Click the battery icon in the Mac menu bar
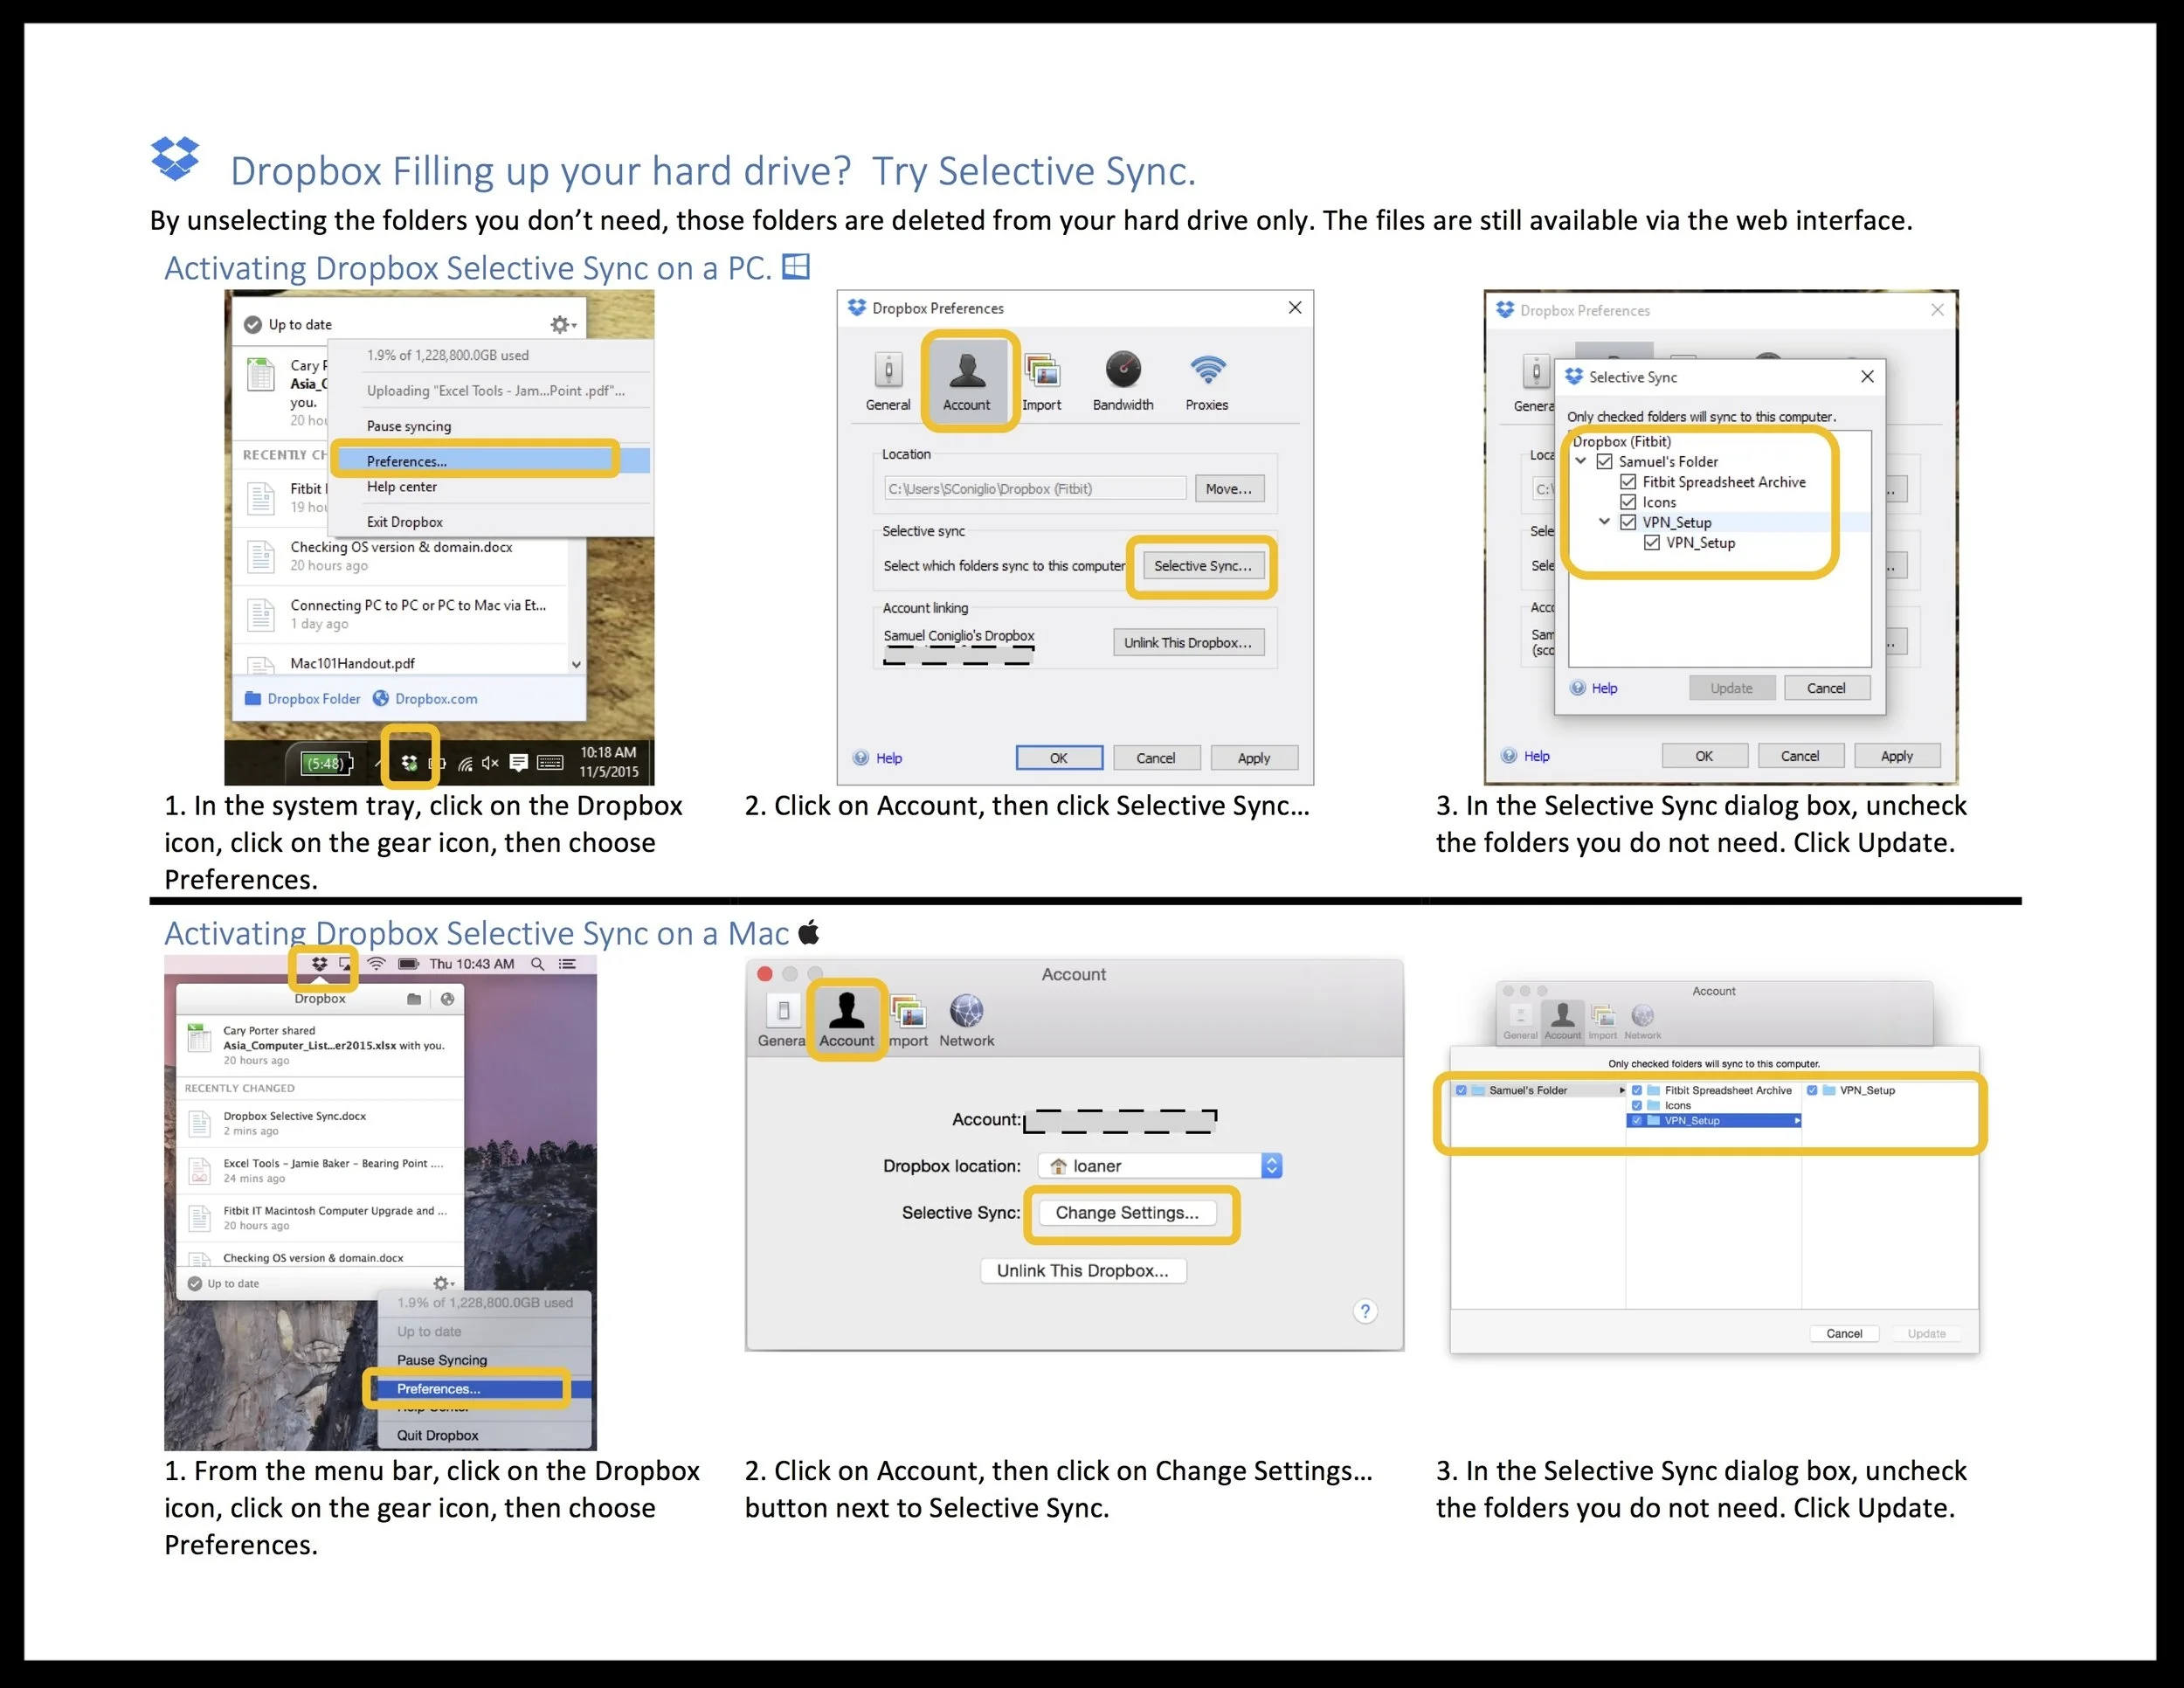This screenshot has height=1688, width=2184. pyautogui.click(x=408, y=964)
